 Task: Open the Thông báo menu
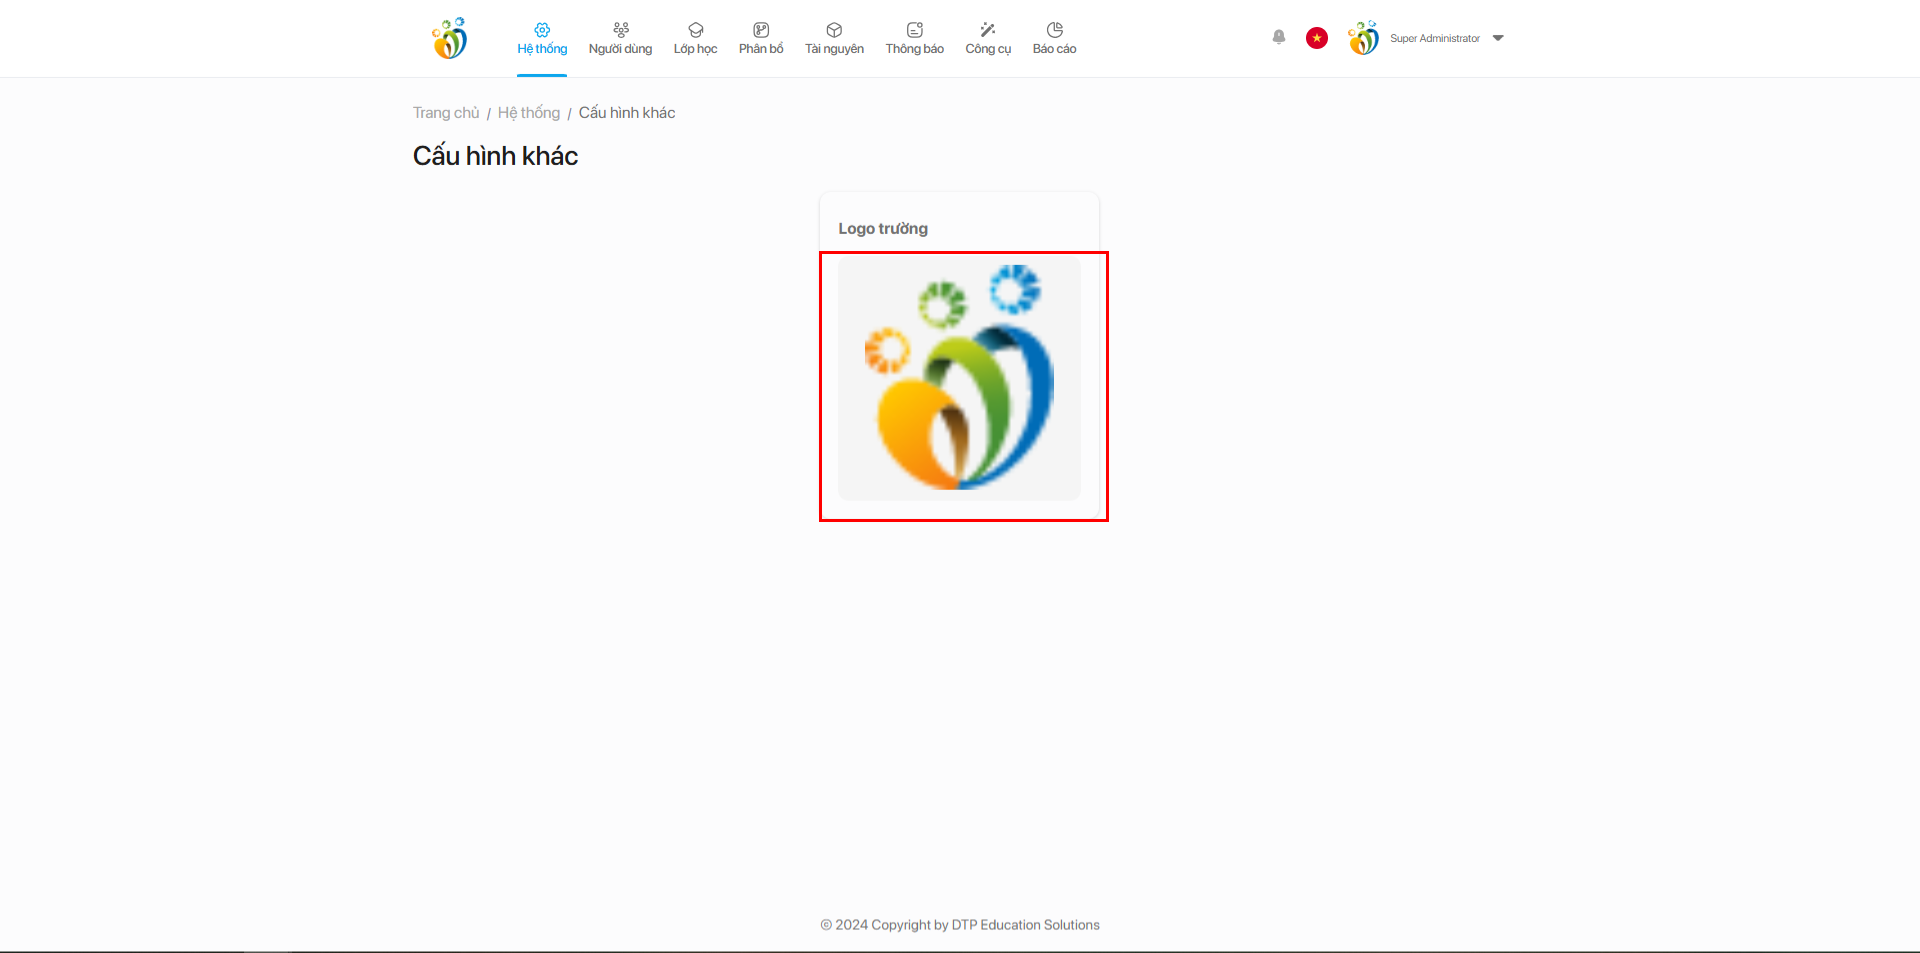[914, 39]
